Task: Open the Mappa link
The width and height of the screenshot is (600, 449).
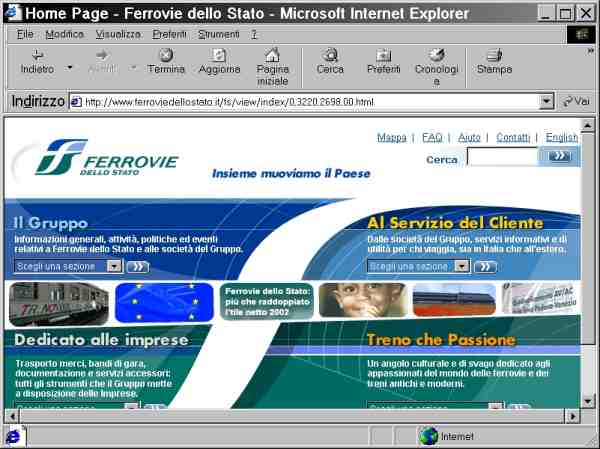Action: (x=391, y=137)
